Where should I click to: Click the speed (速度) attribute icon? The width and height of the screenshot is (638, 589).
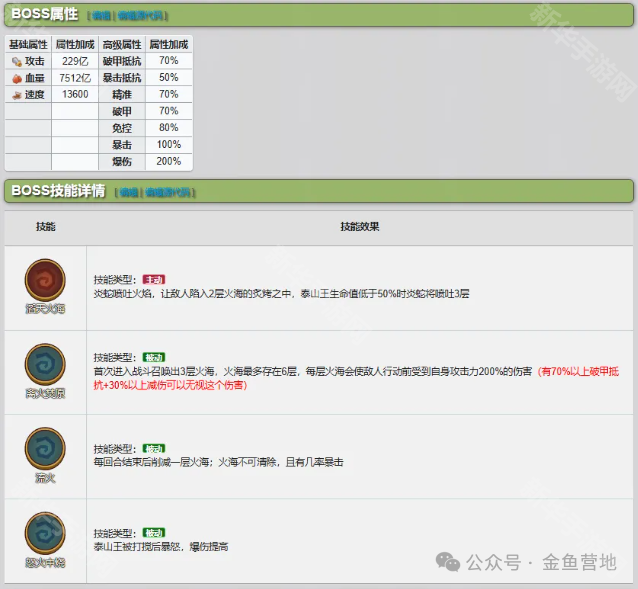(x=17, y=94)
